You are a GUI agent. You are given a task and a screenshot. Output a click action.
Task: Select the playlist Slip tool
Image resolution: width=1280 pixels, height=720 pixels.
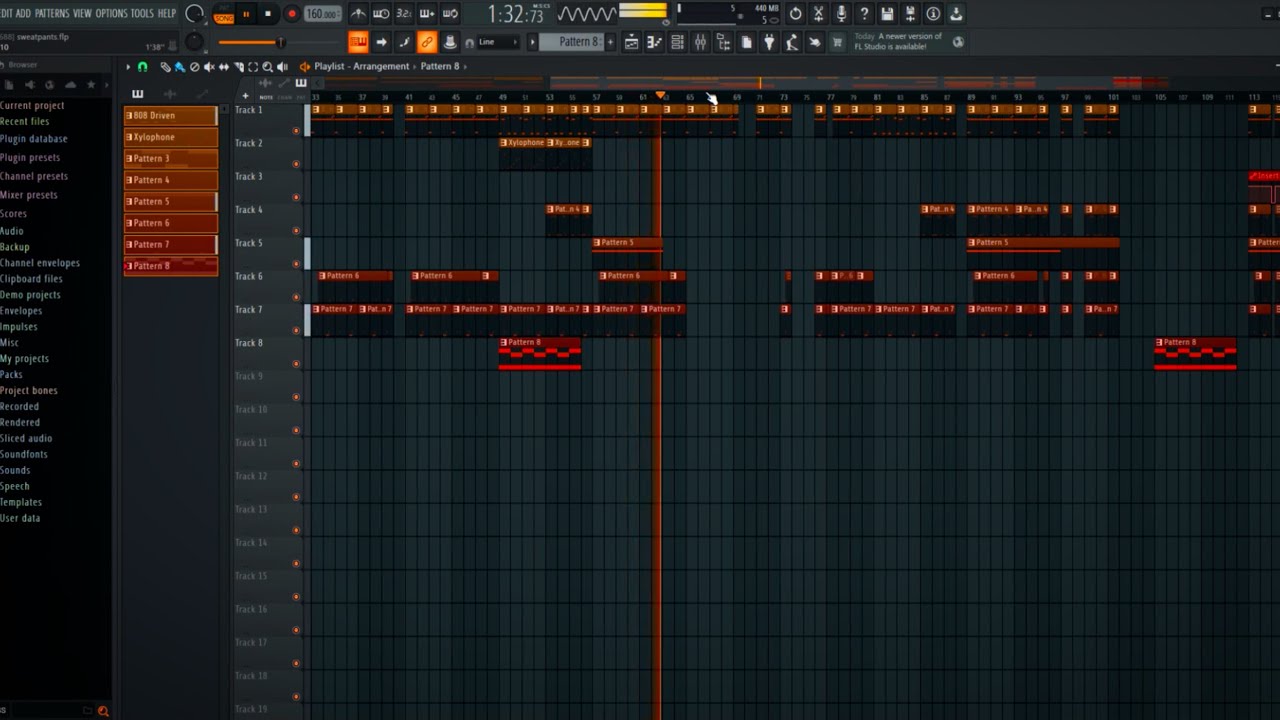click(x=224, y=67)
